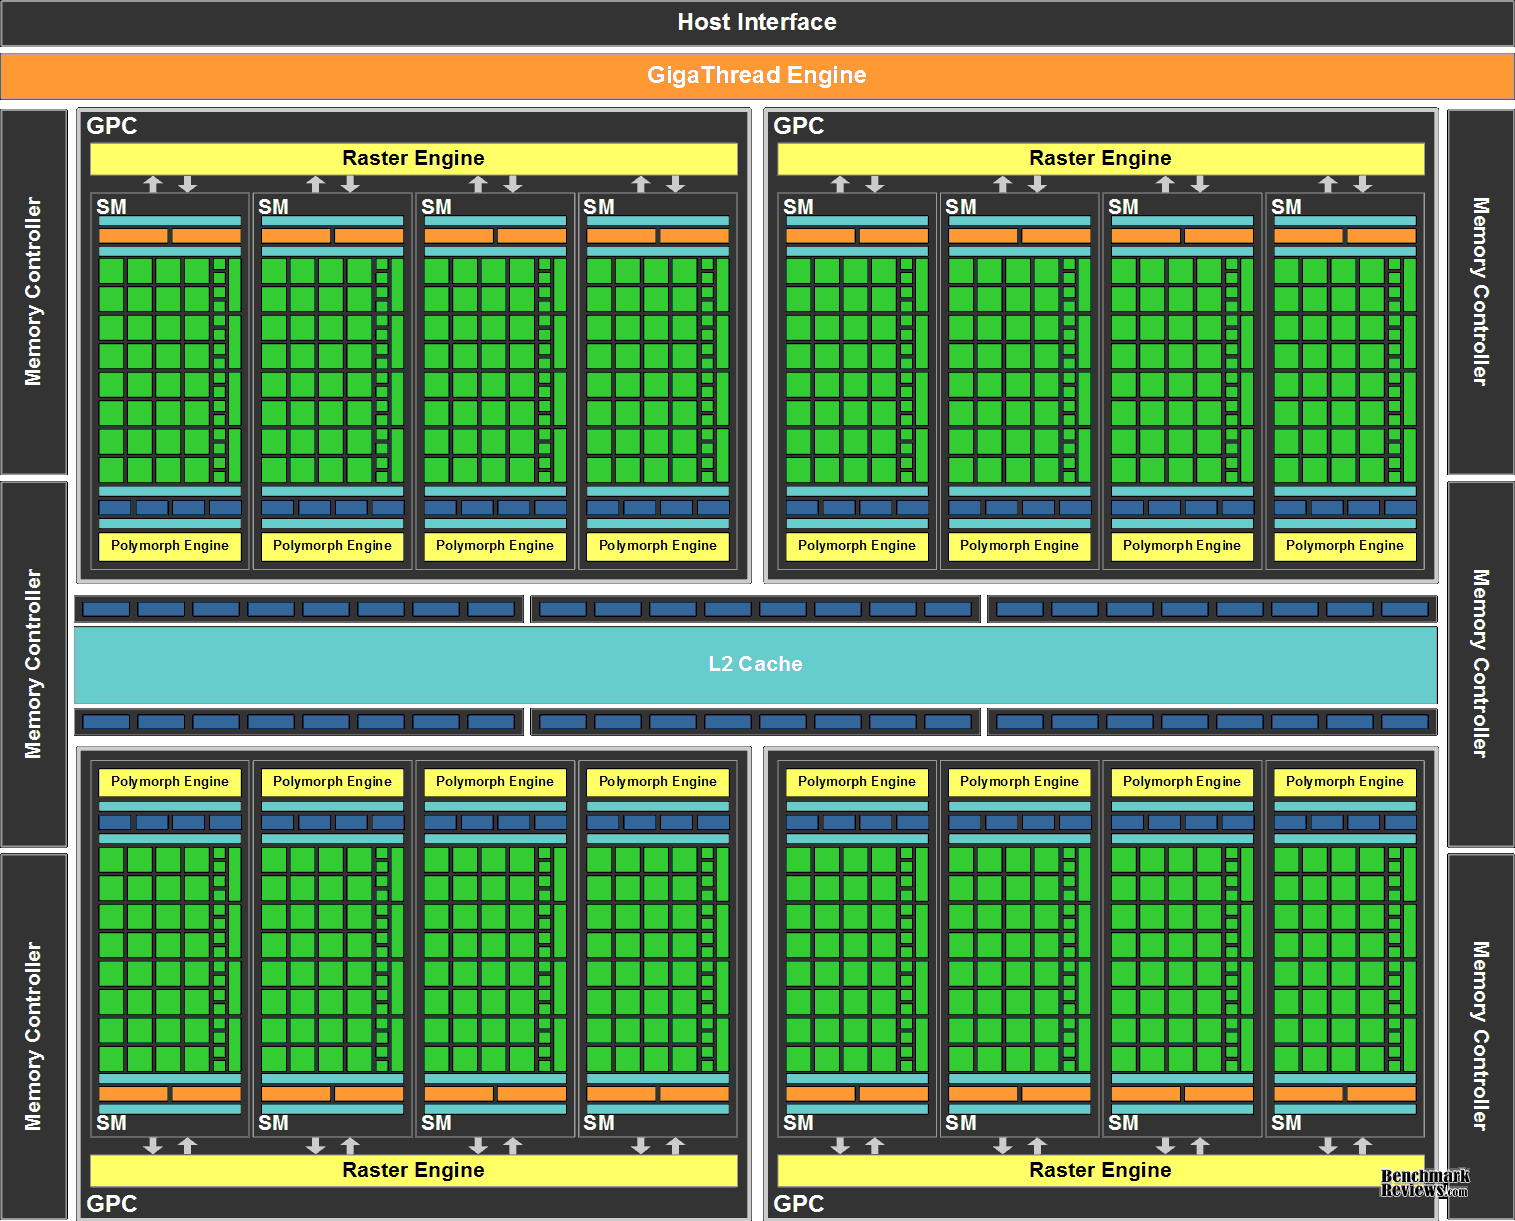The width and height of the screenshot is (1515, 1221).
Task: Click the Benchmark Reviews watermark logo
Action: [x=1424, y=1183]
